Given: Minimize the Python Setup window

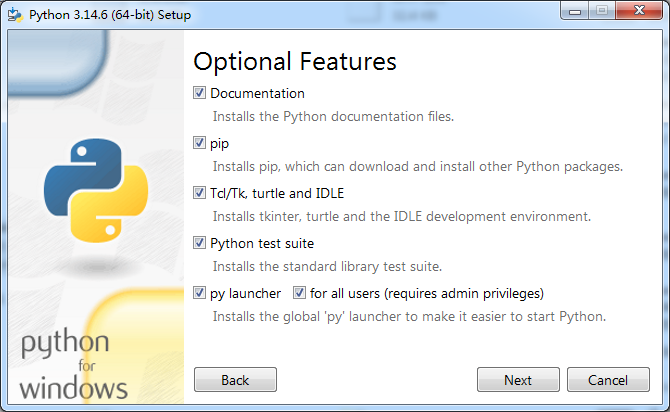Looking at the screenshot, I should (575, 11).
